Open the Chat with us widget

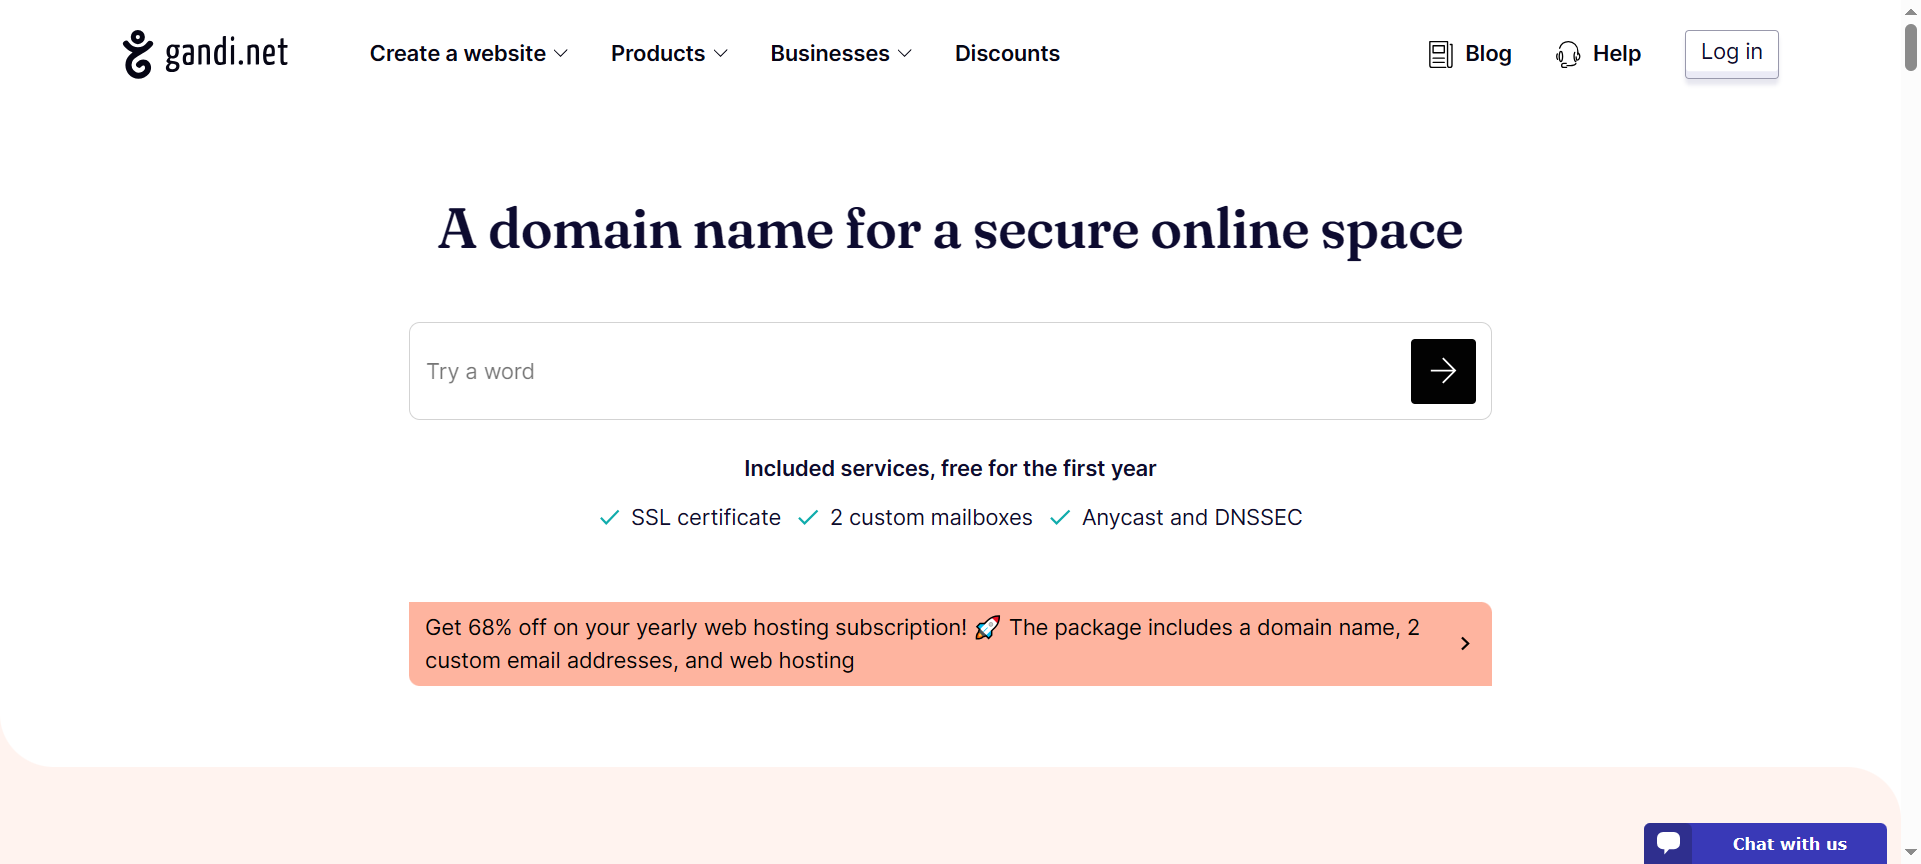click(x=1788, y=844)
